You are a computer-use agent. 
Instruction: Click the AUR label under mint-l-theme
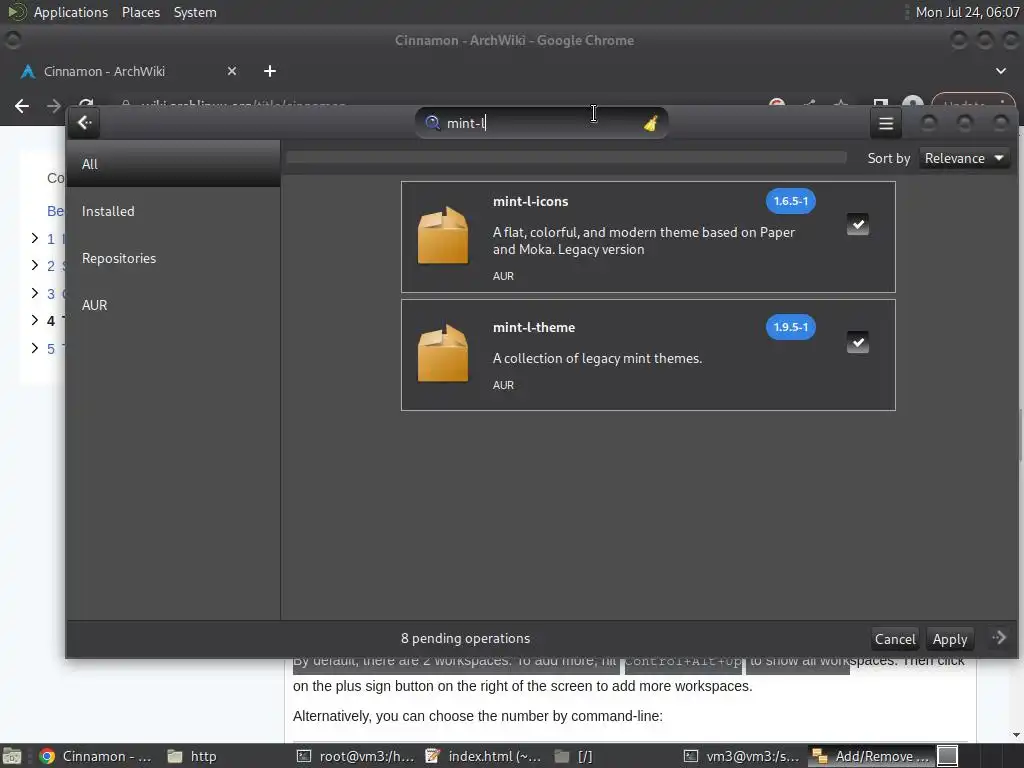coord(503,385)
